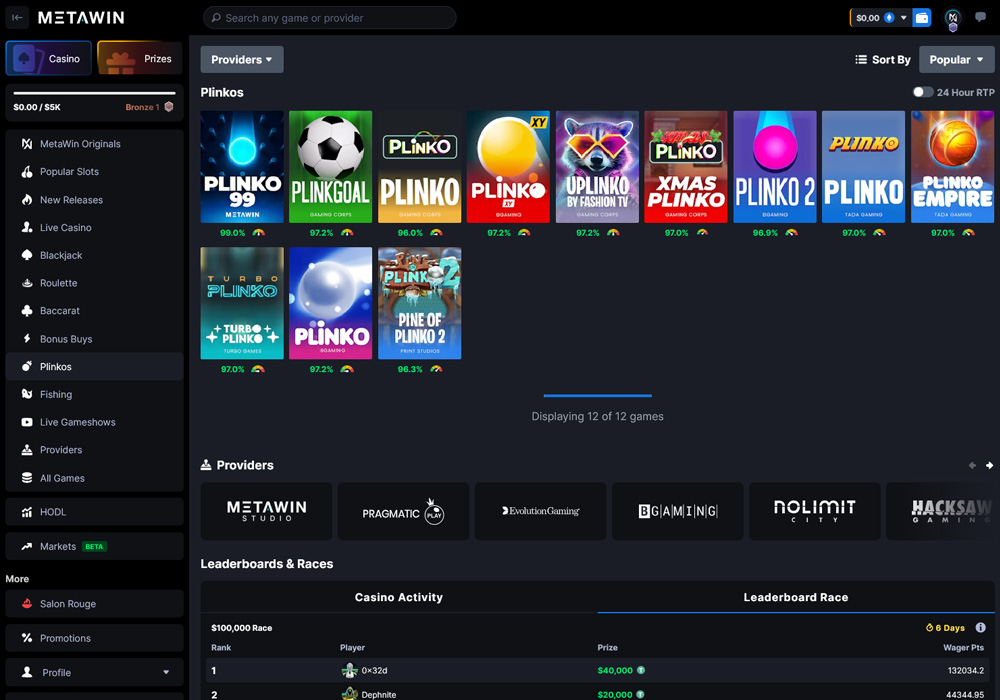
Task: Select the Casino tab
Action: (x=48, y=58)
